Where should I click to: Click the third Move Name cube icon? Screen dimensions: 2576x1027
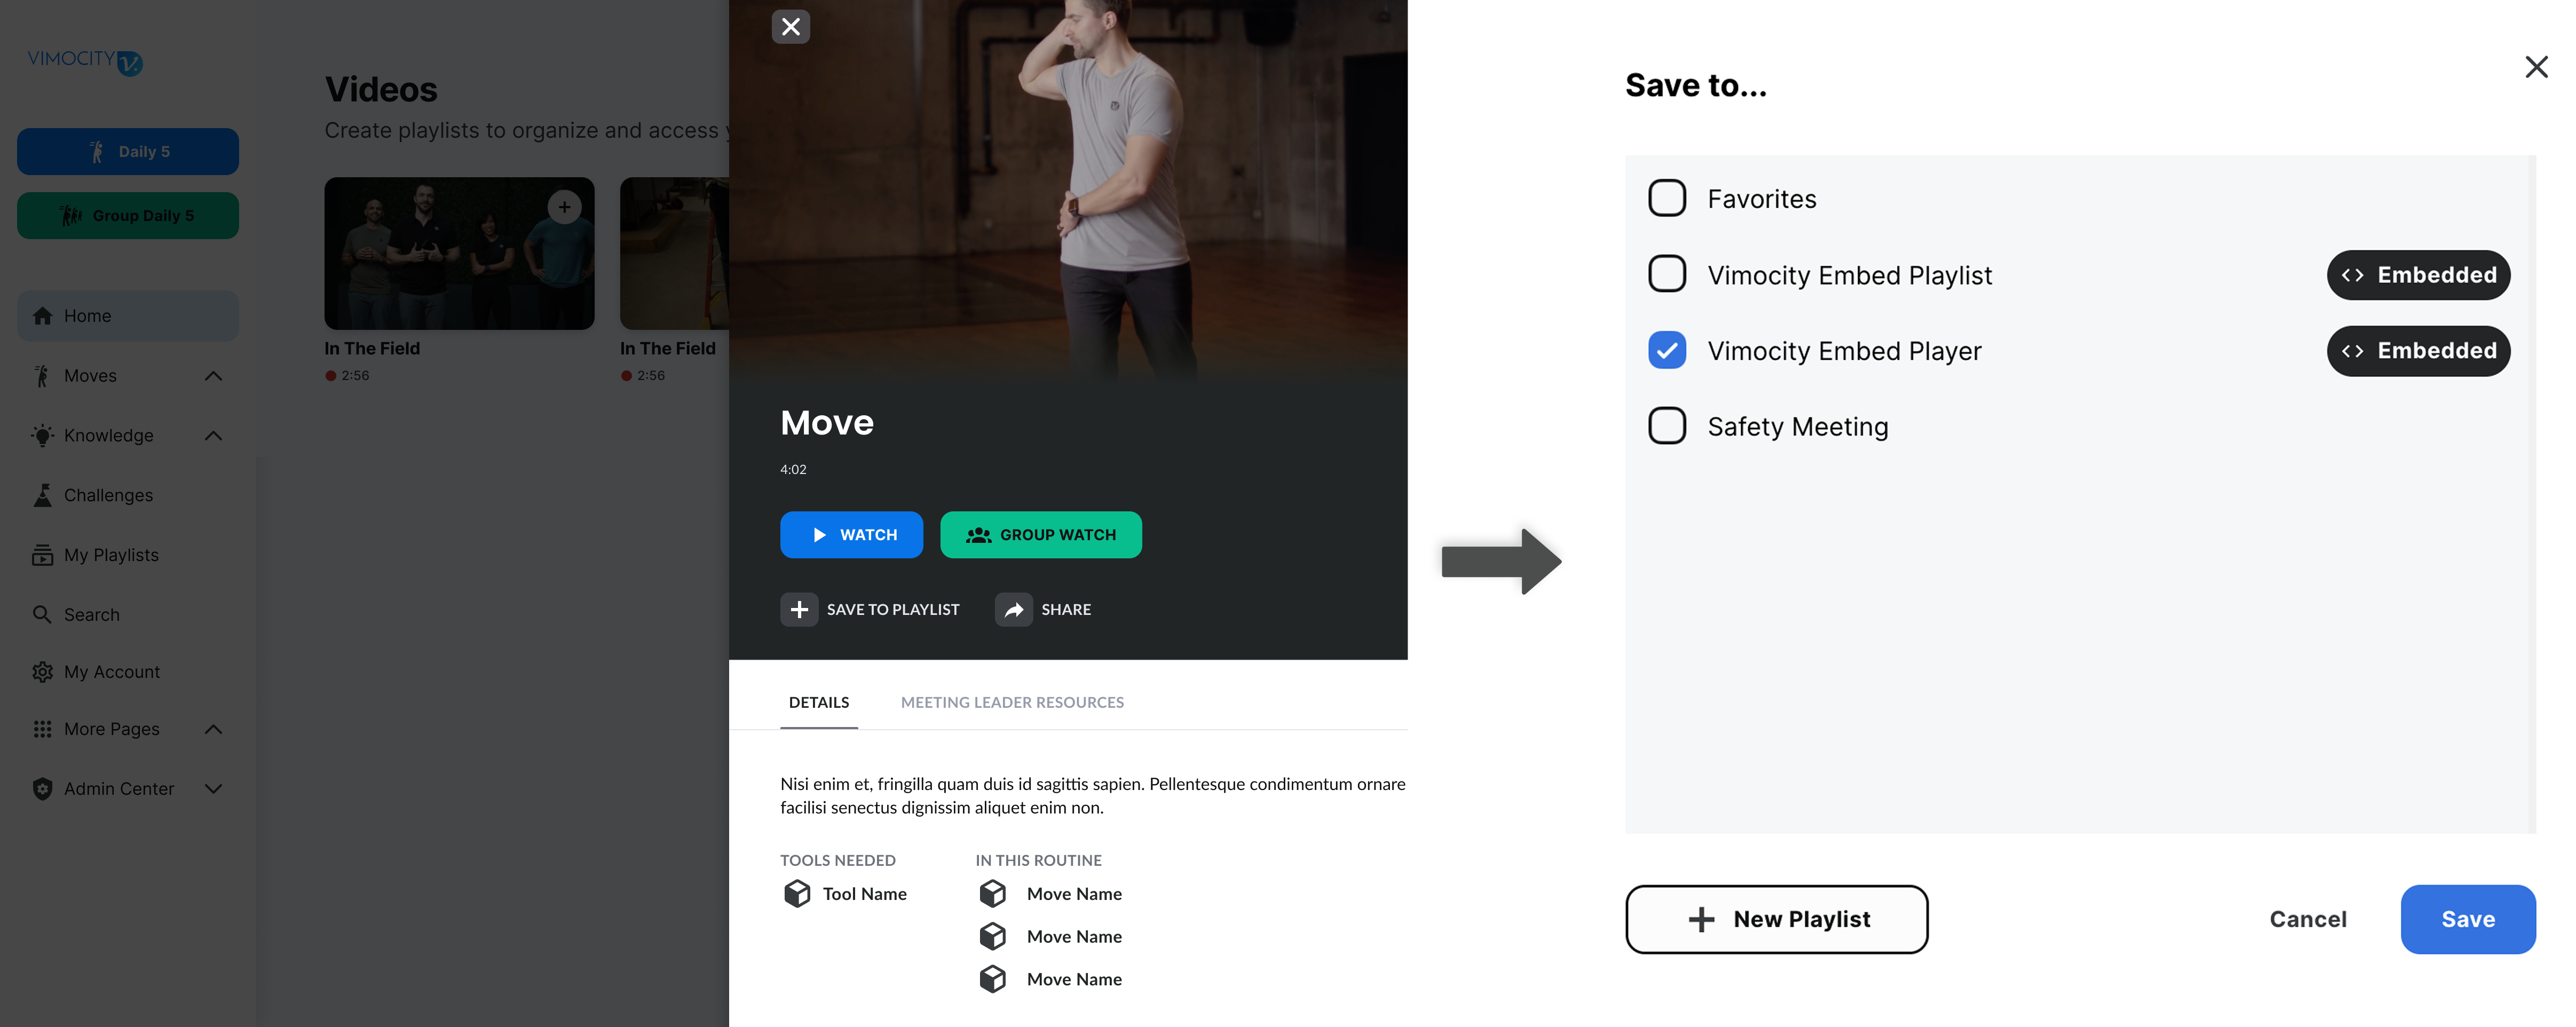tap(992, 979)
